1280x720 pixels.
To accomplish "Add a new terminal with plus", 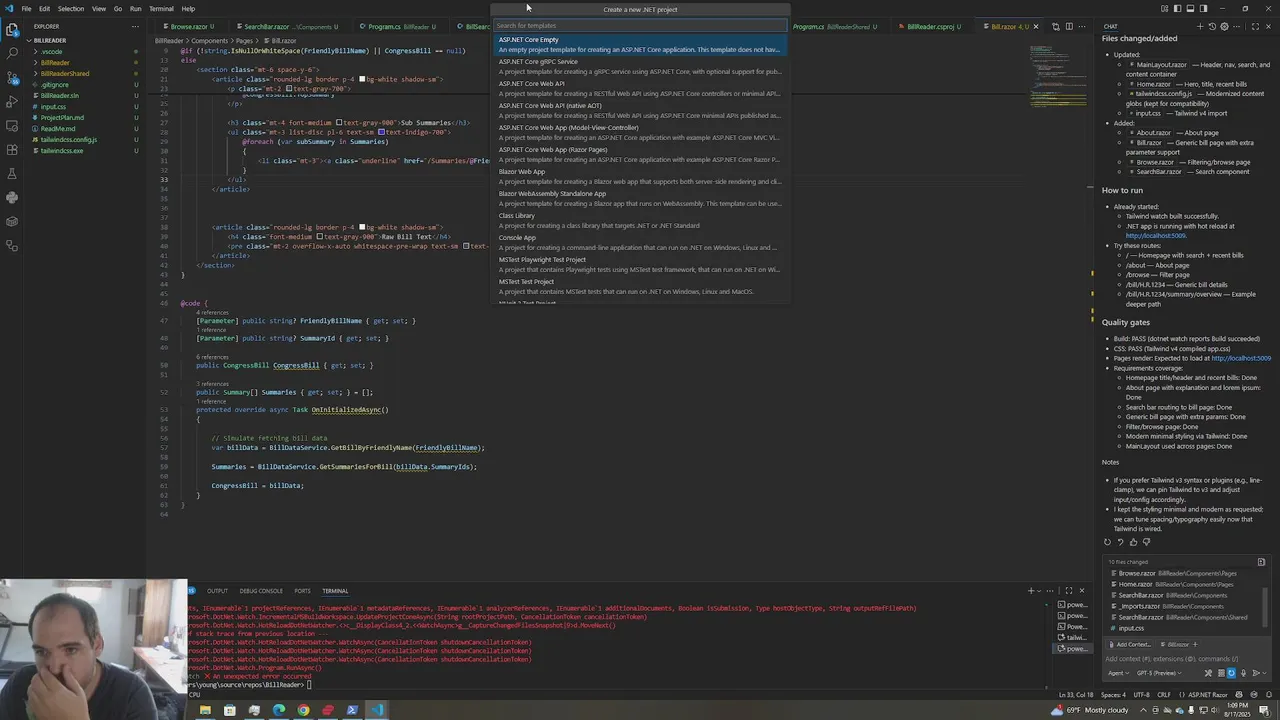I will [x=1031, y=591].
